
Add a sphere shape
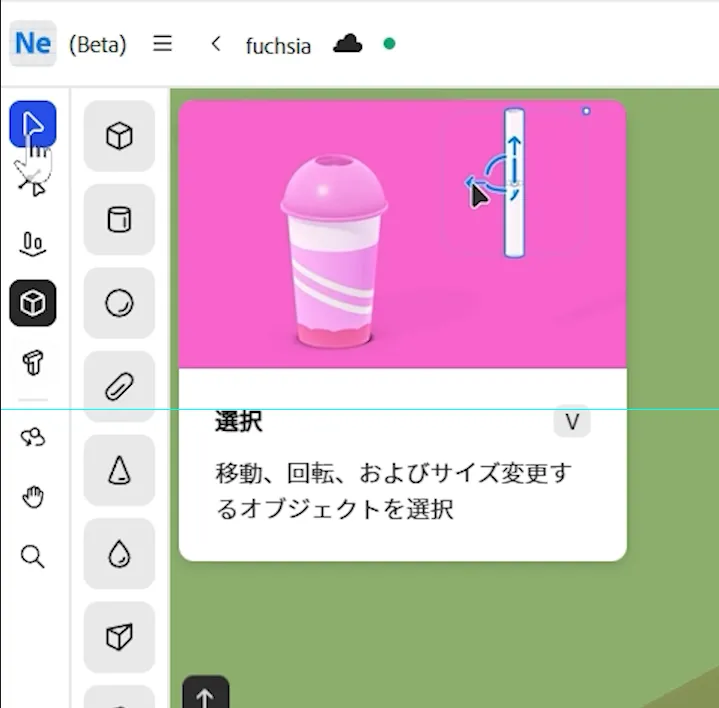(x=119, y=303)
